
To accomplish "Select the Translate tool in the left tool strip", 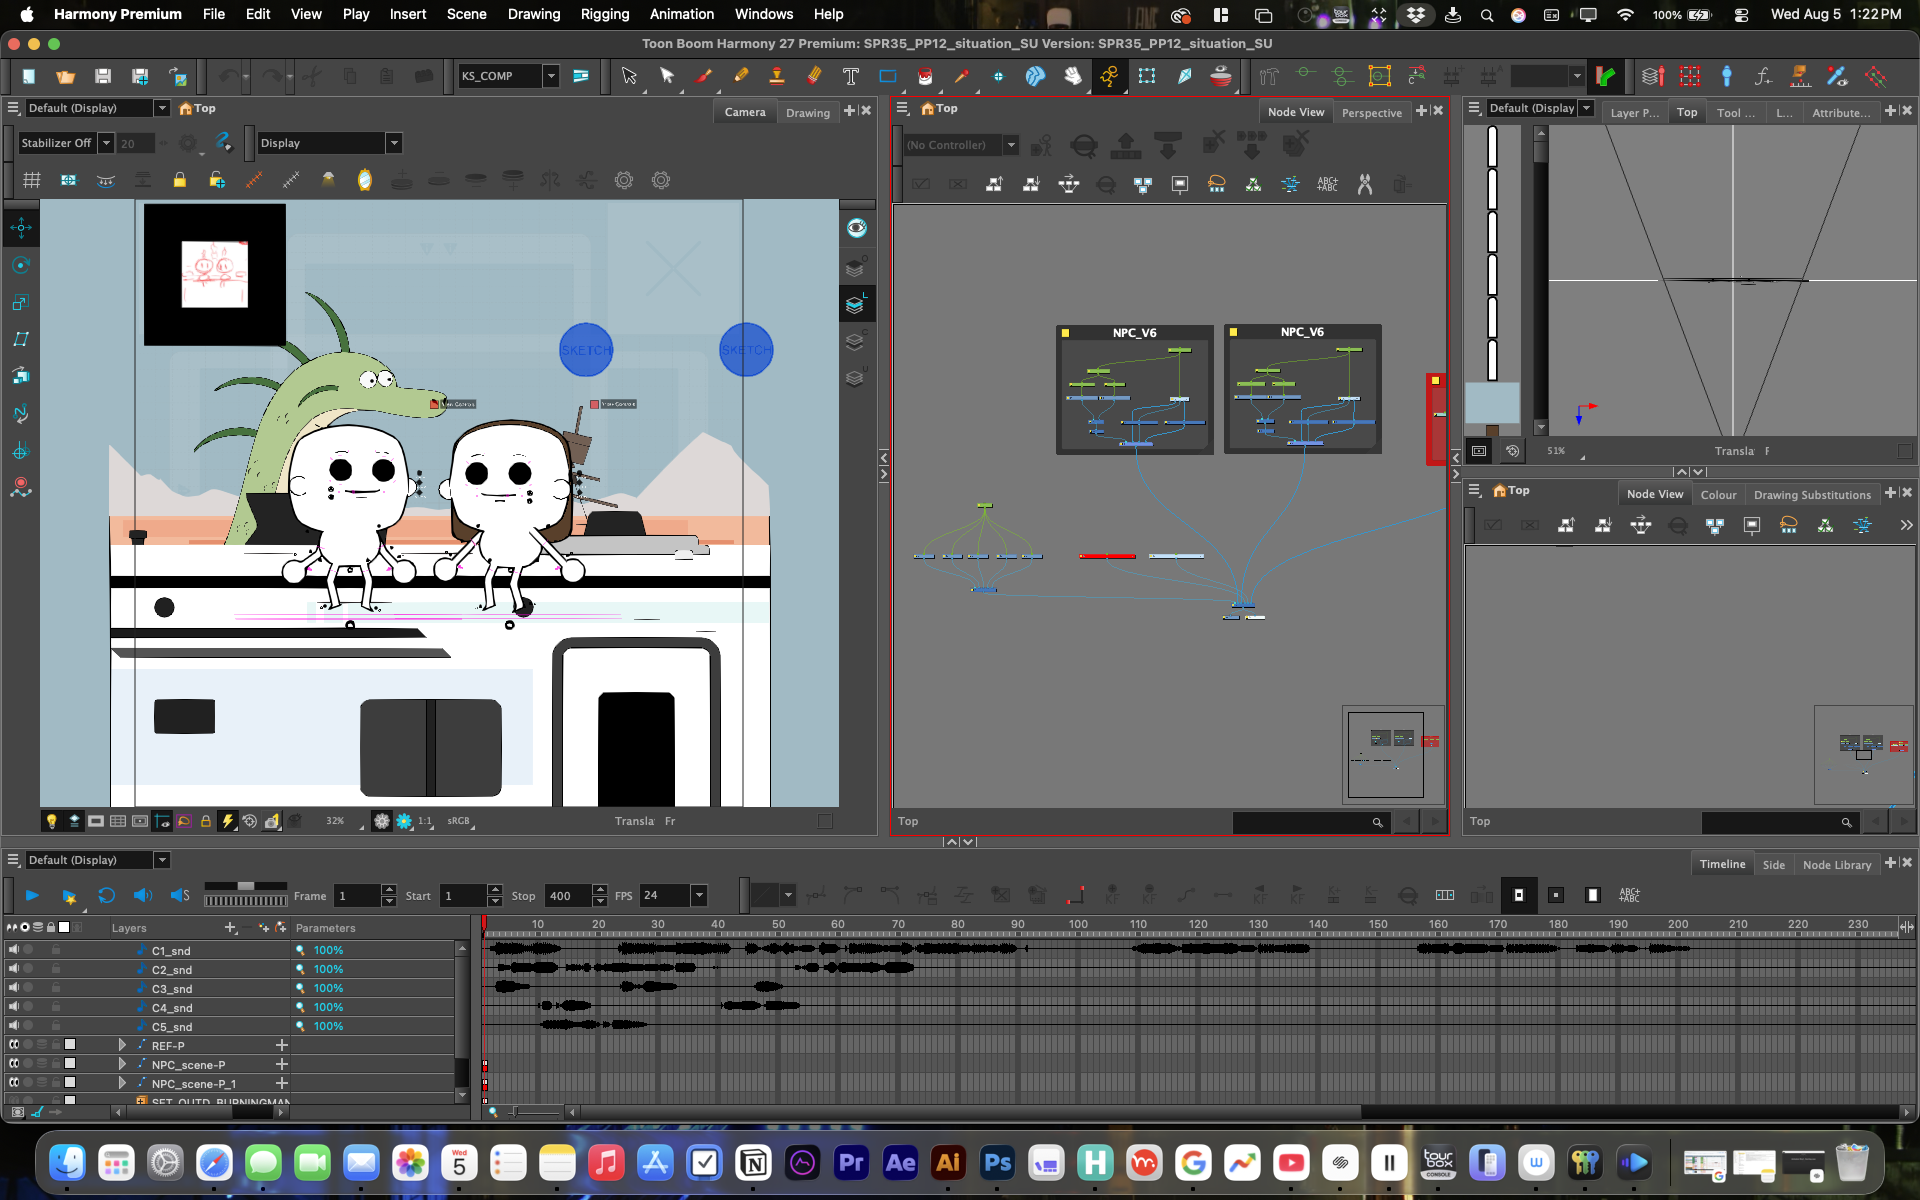I will pos(21,228).
